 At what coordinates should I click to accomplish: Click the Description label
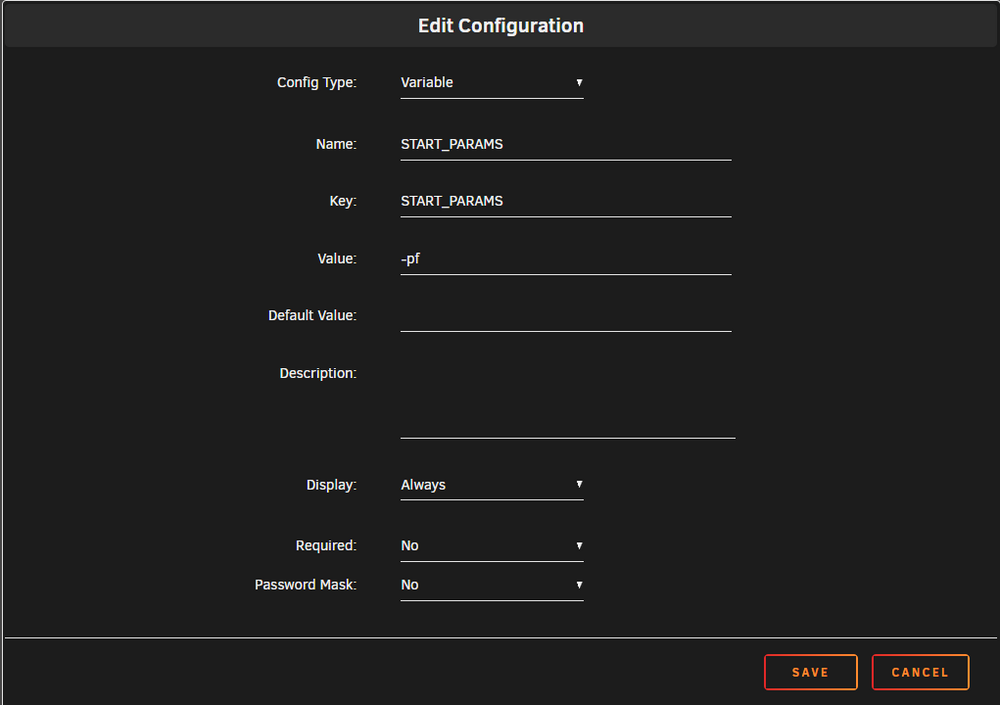[x=318, y=373]
